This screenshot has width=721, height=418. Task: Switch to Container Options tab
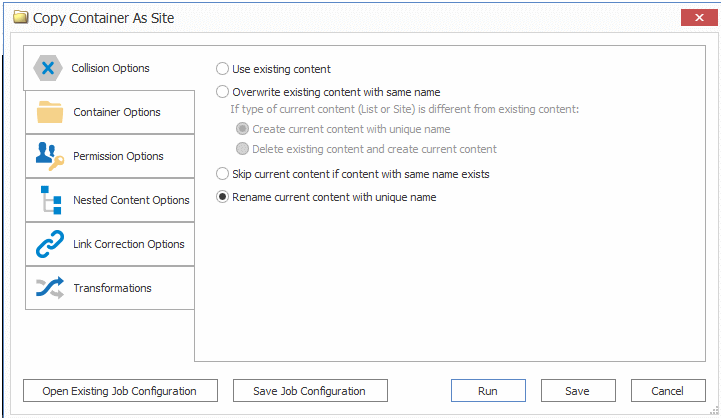click(x=110, y=112)
